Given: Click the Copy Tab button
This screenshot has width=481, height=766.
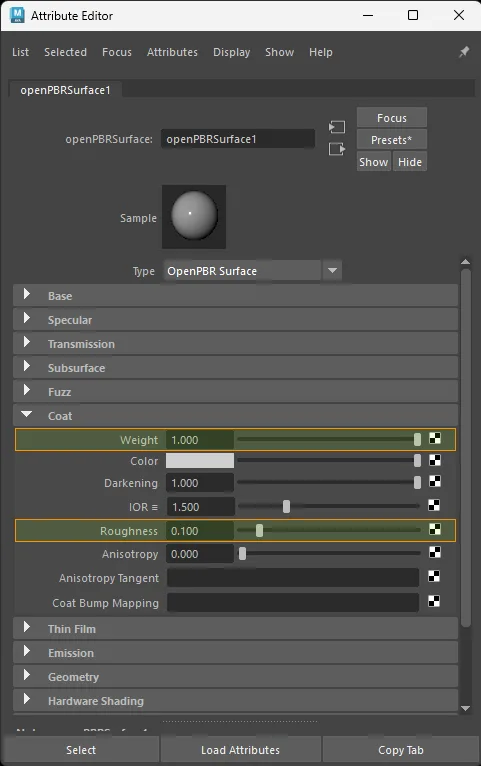Looking at the screenshot, I should coord(400,749).
